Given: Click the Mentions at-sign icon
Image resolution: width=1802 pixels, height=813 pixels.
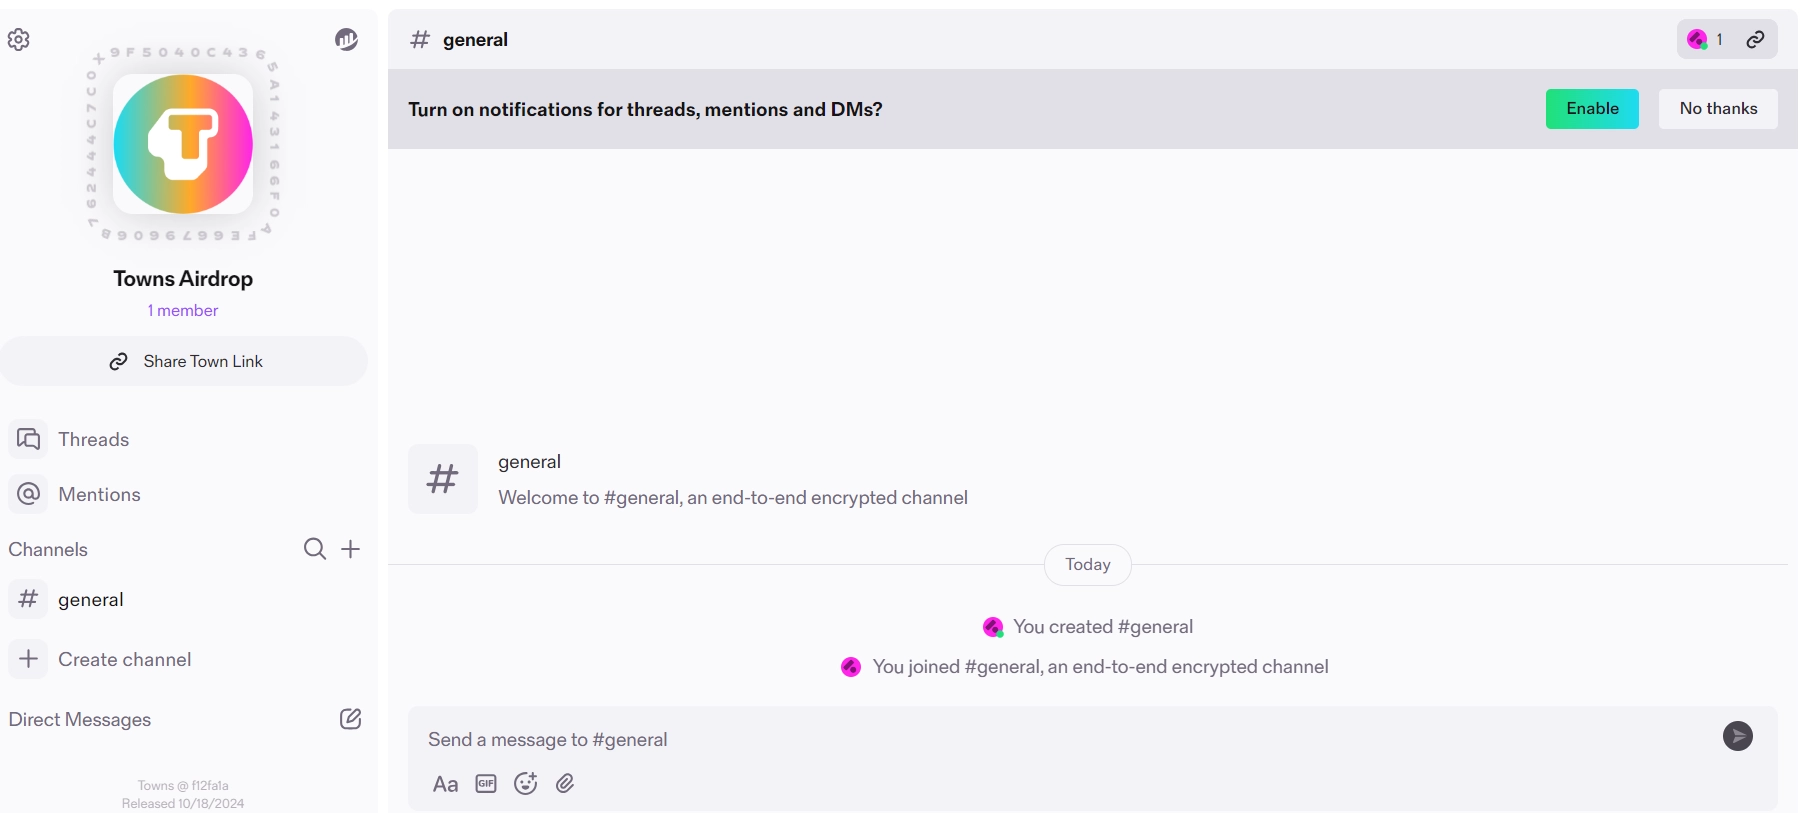Looking at the screenshot, I should coord(28,494).
